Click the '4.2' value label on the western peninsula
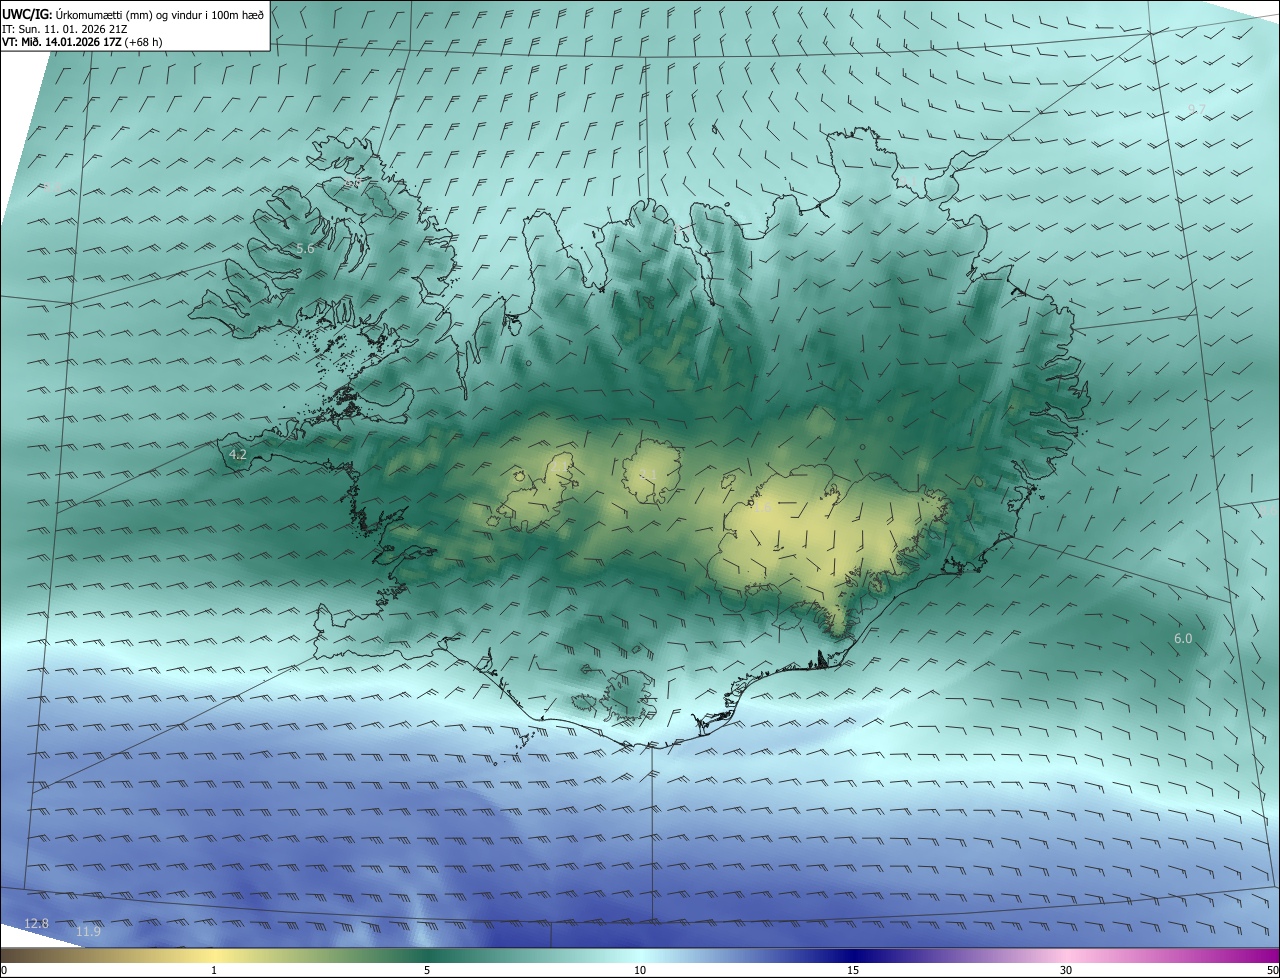The width and height of the screenshot is (1280, 978). pos(238,454)
